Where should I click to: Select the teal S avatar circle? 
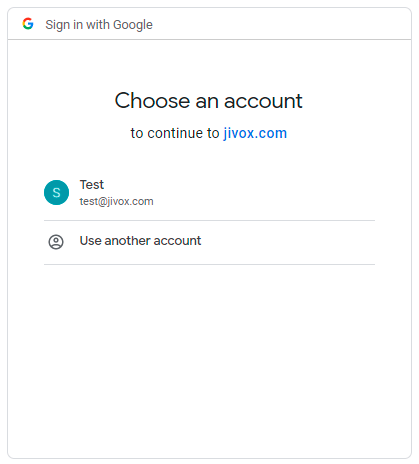pos(56,192)
